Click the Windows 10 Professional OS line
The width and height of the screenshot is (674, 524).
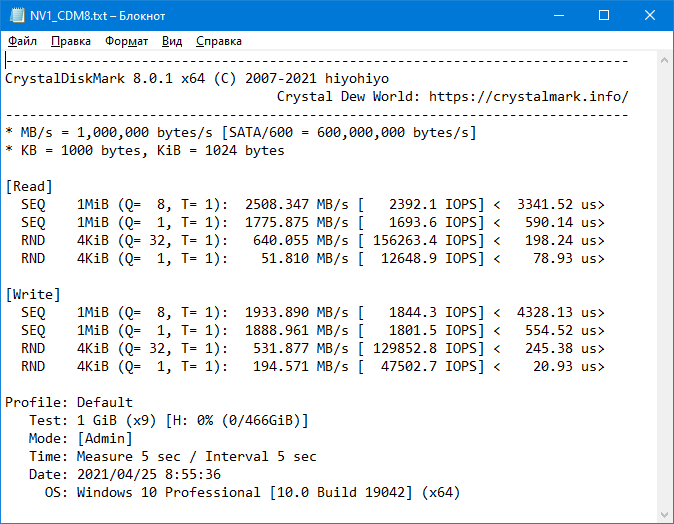pos(252,492)
